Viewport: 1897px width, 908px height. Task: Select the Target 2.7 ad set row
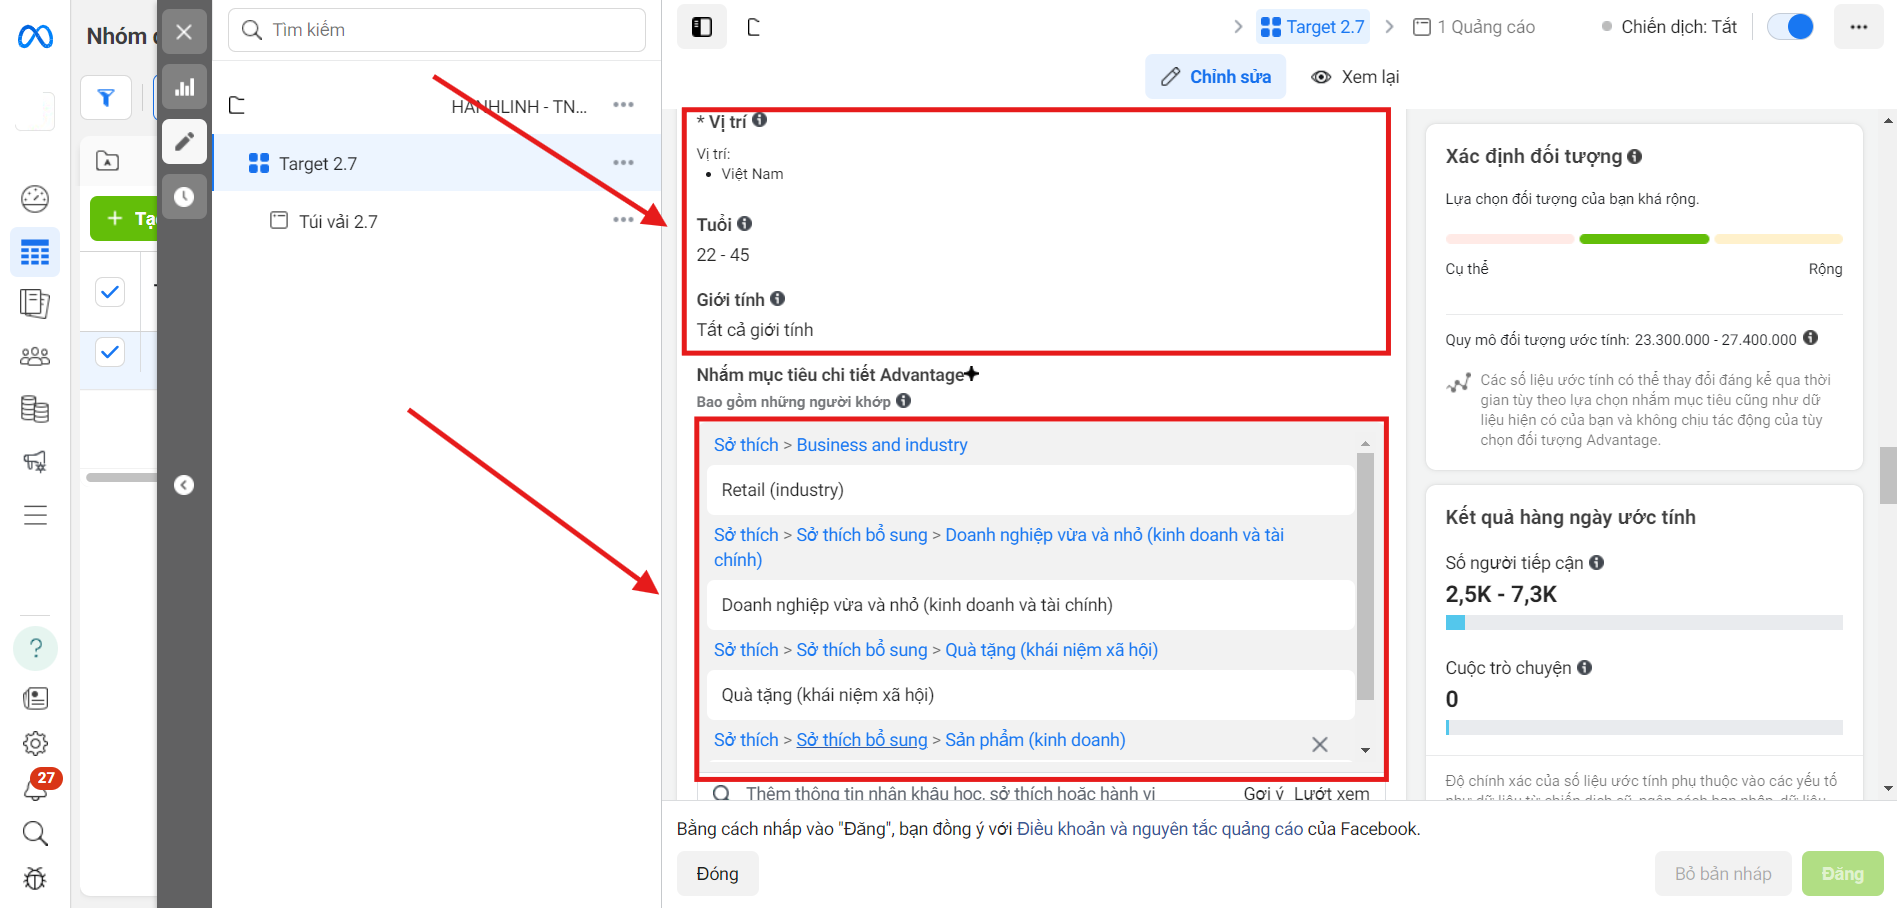(437, 163)
